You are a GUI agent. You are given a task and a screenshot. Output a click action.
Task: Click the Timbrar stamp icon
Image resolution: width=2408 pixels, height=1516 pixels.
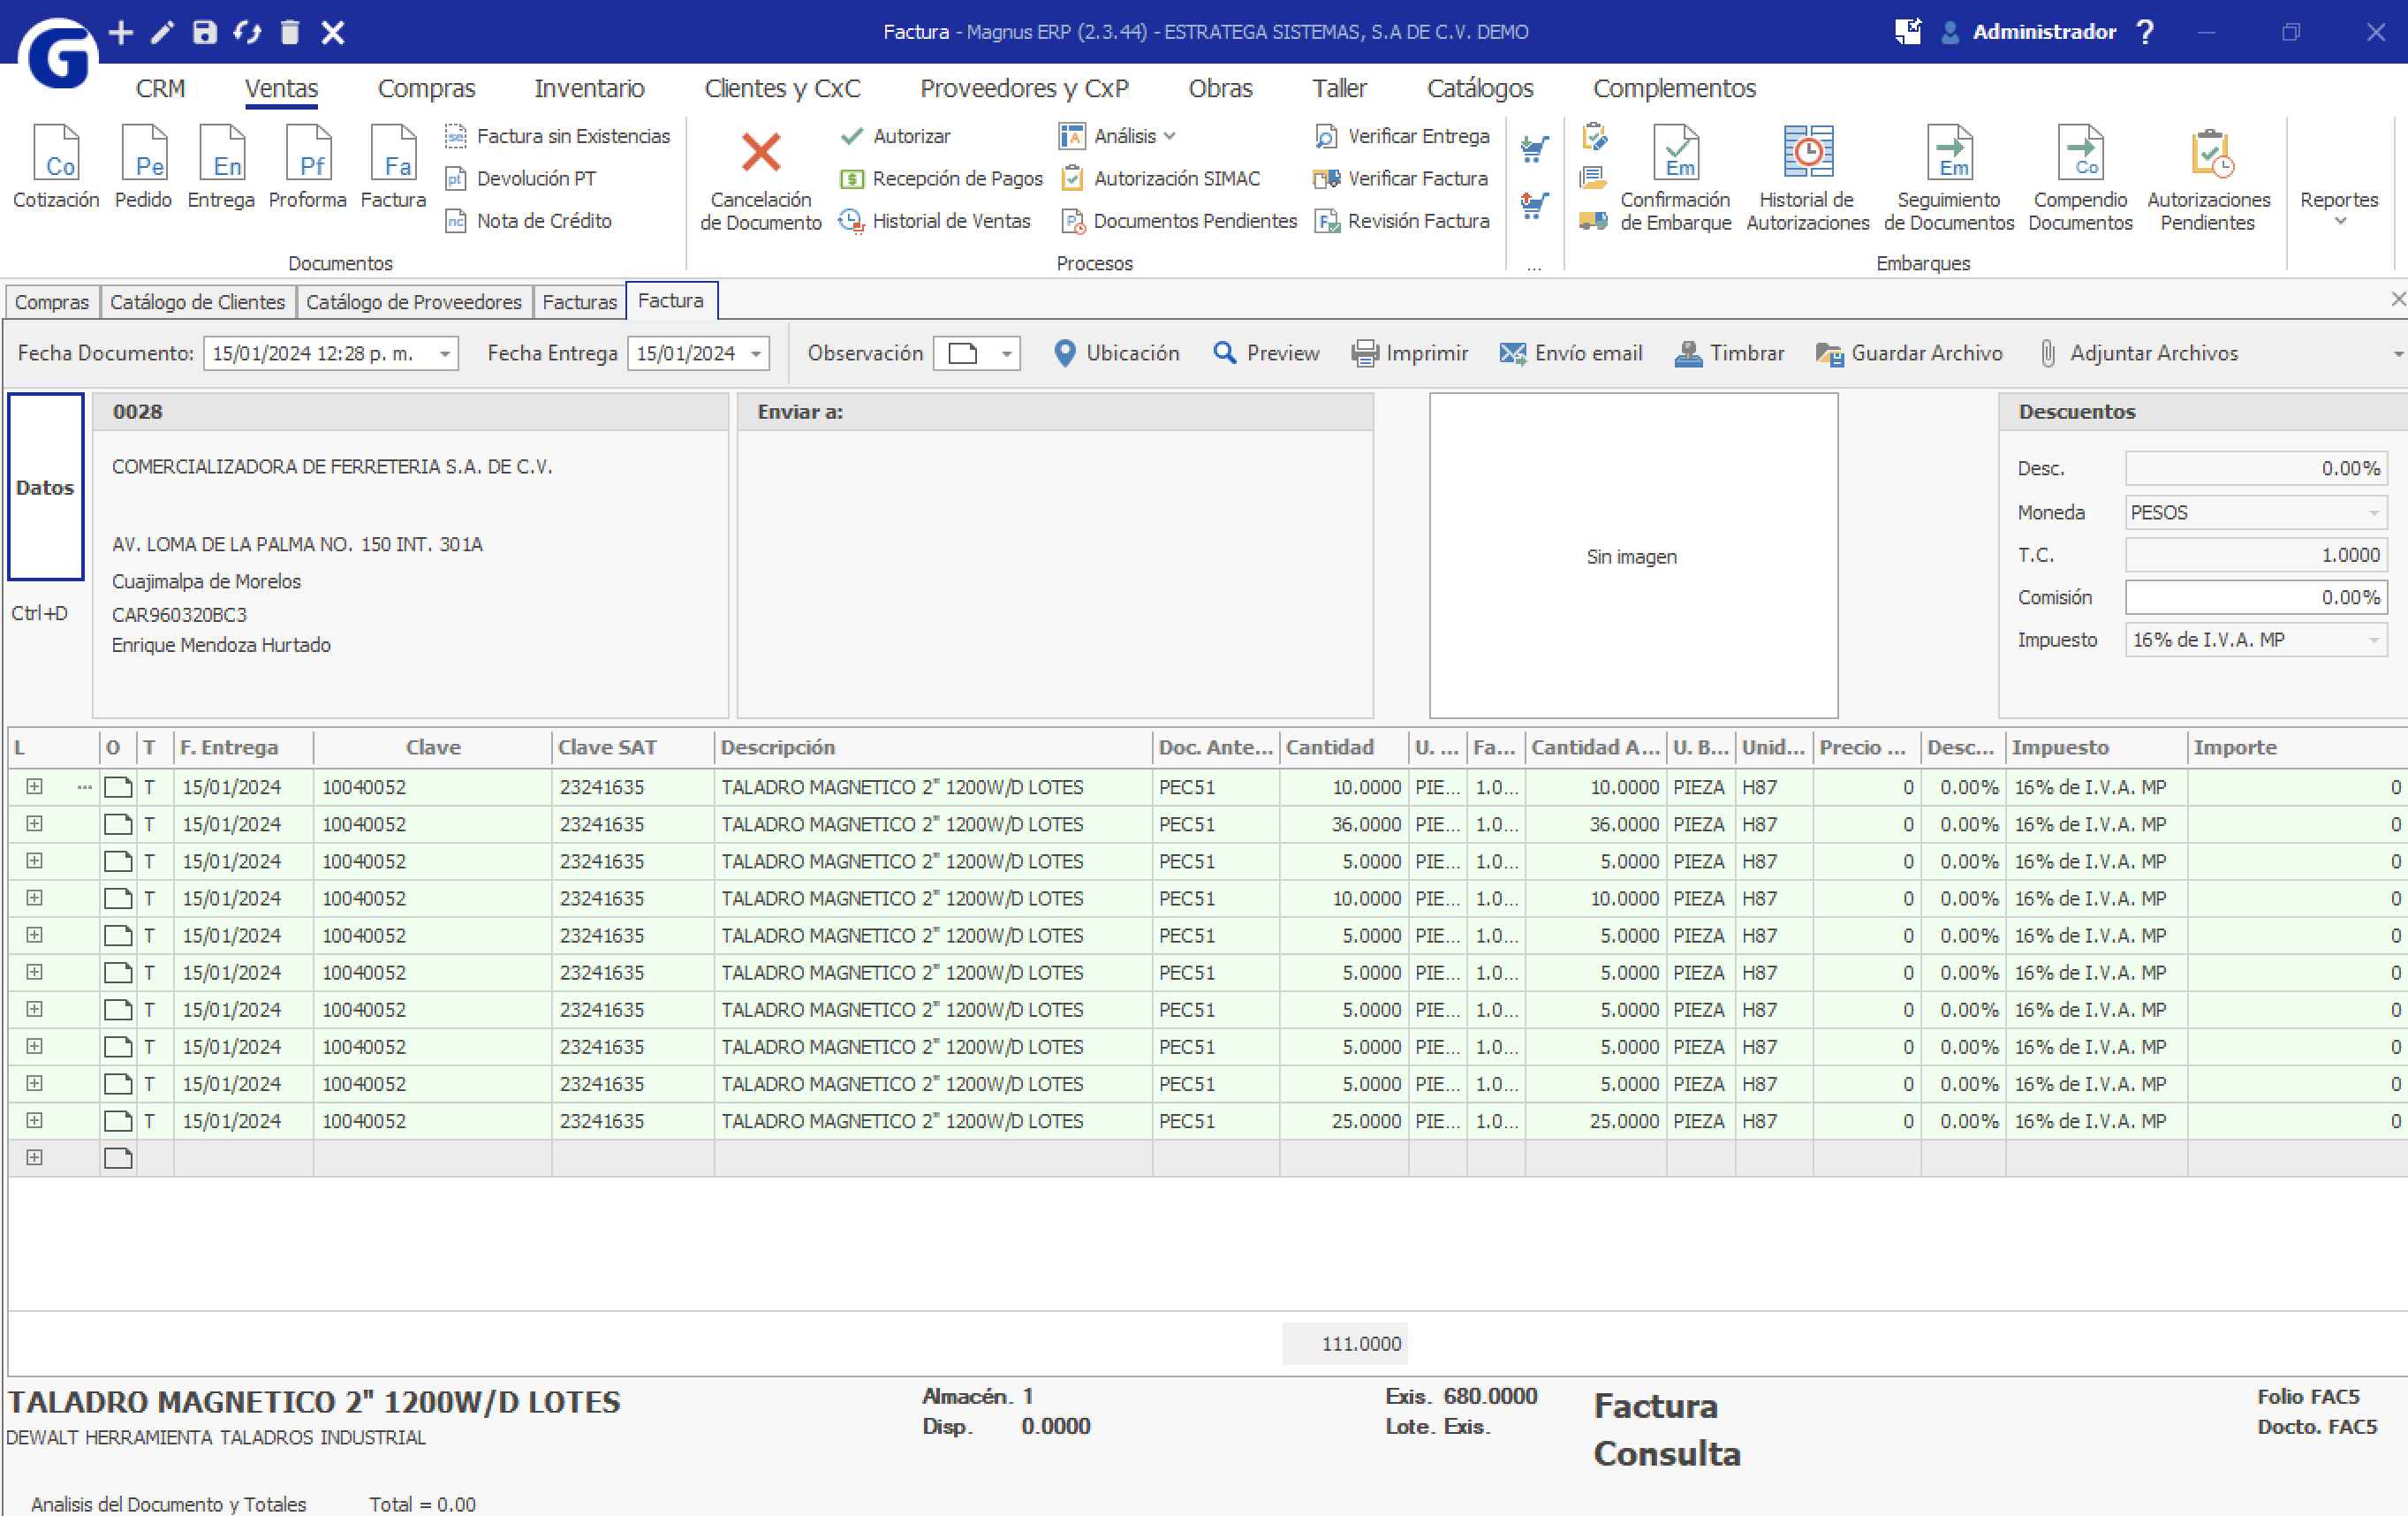1688,354
